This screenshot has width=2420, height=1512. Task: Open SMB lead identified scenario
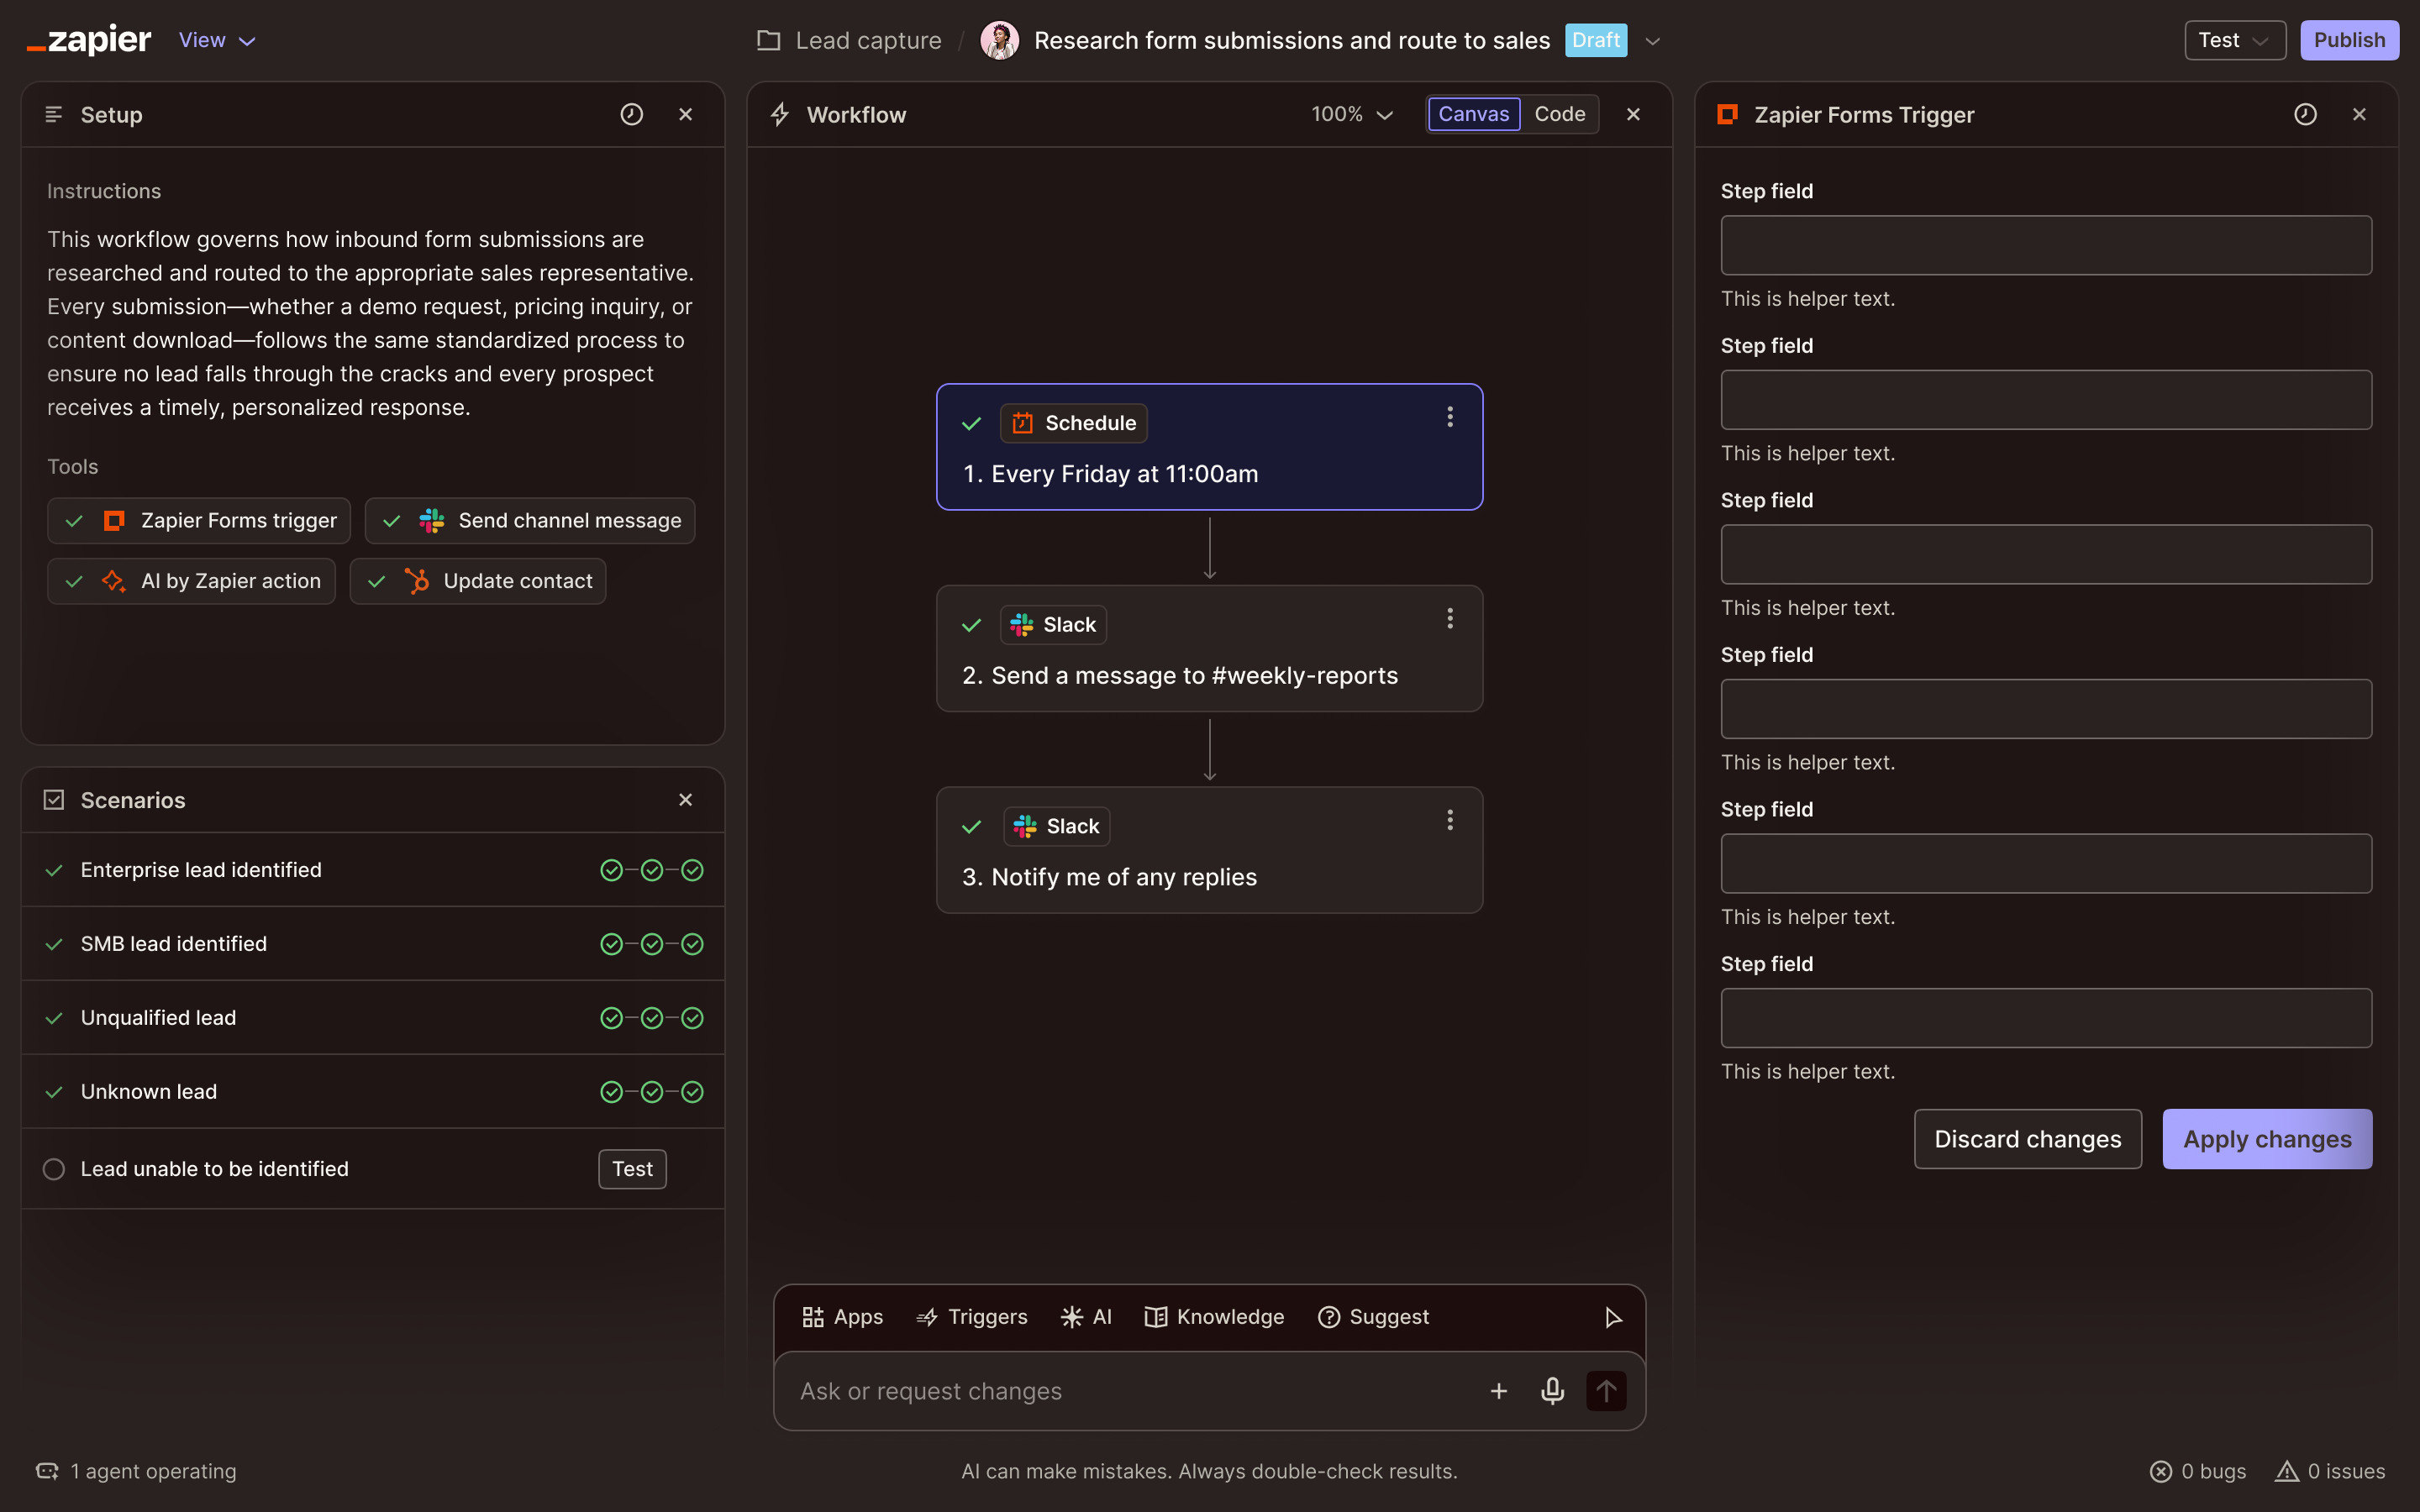(372, 943)
